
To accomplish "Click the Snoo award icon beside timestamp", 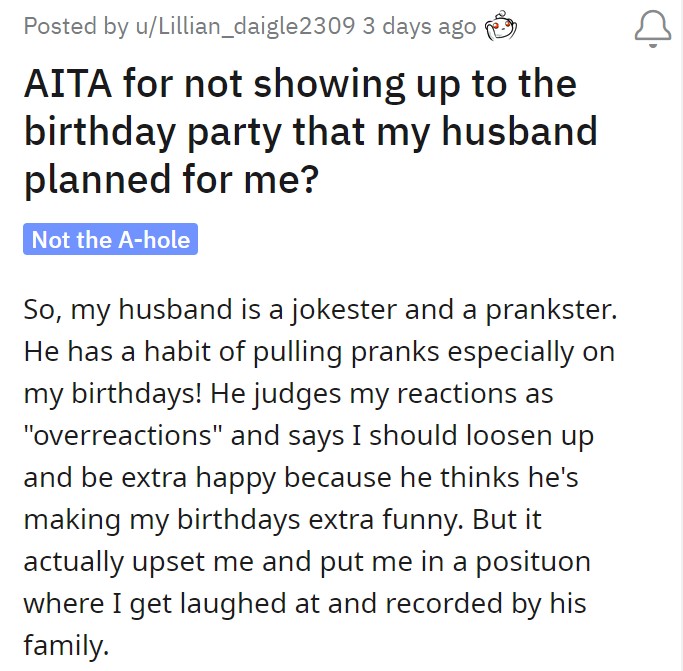I will [x=501, y=26].
